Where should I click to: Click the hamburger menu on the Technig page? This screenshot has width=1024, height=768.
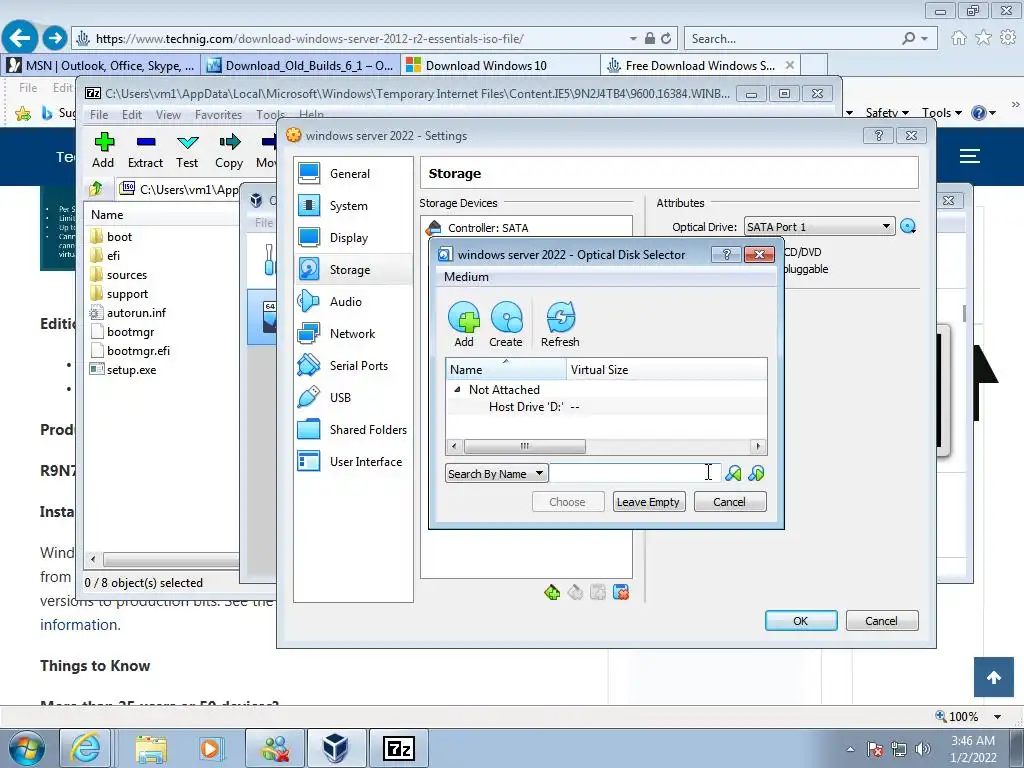(x=970, y=156)
